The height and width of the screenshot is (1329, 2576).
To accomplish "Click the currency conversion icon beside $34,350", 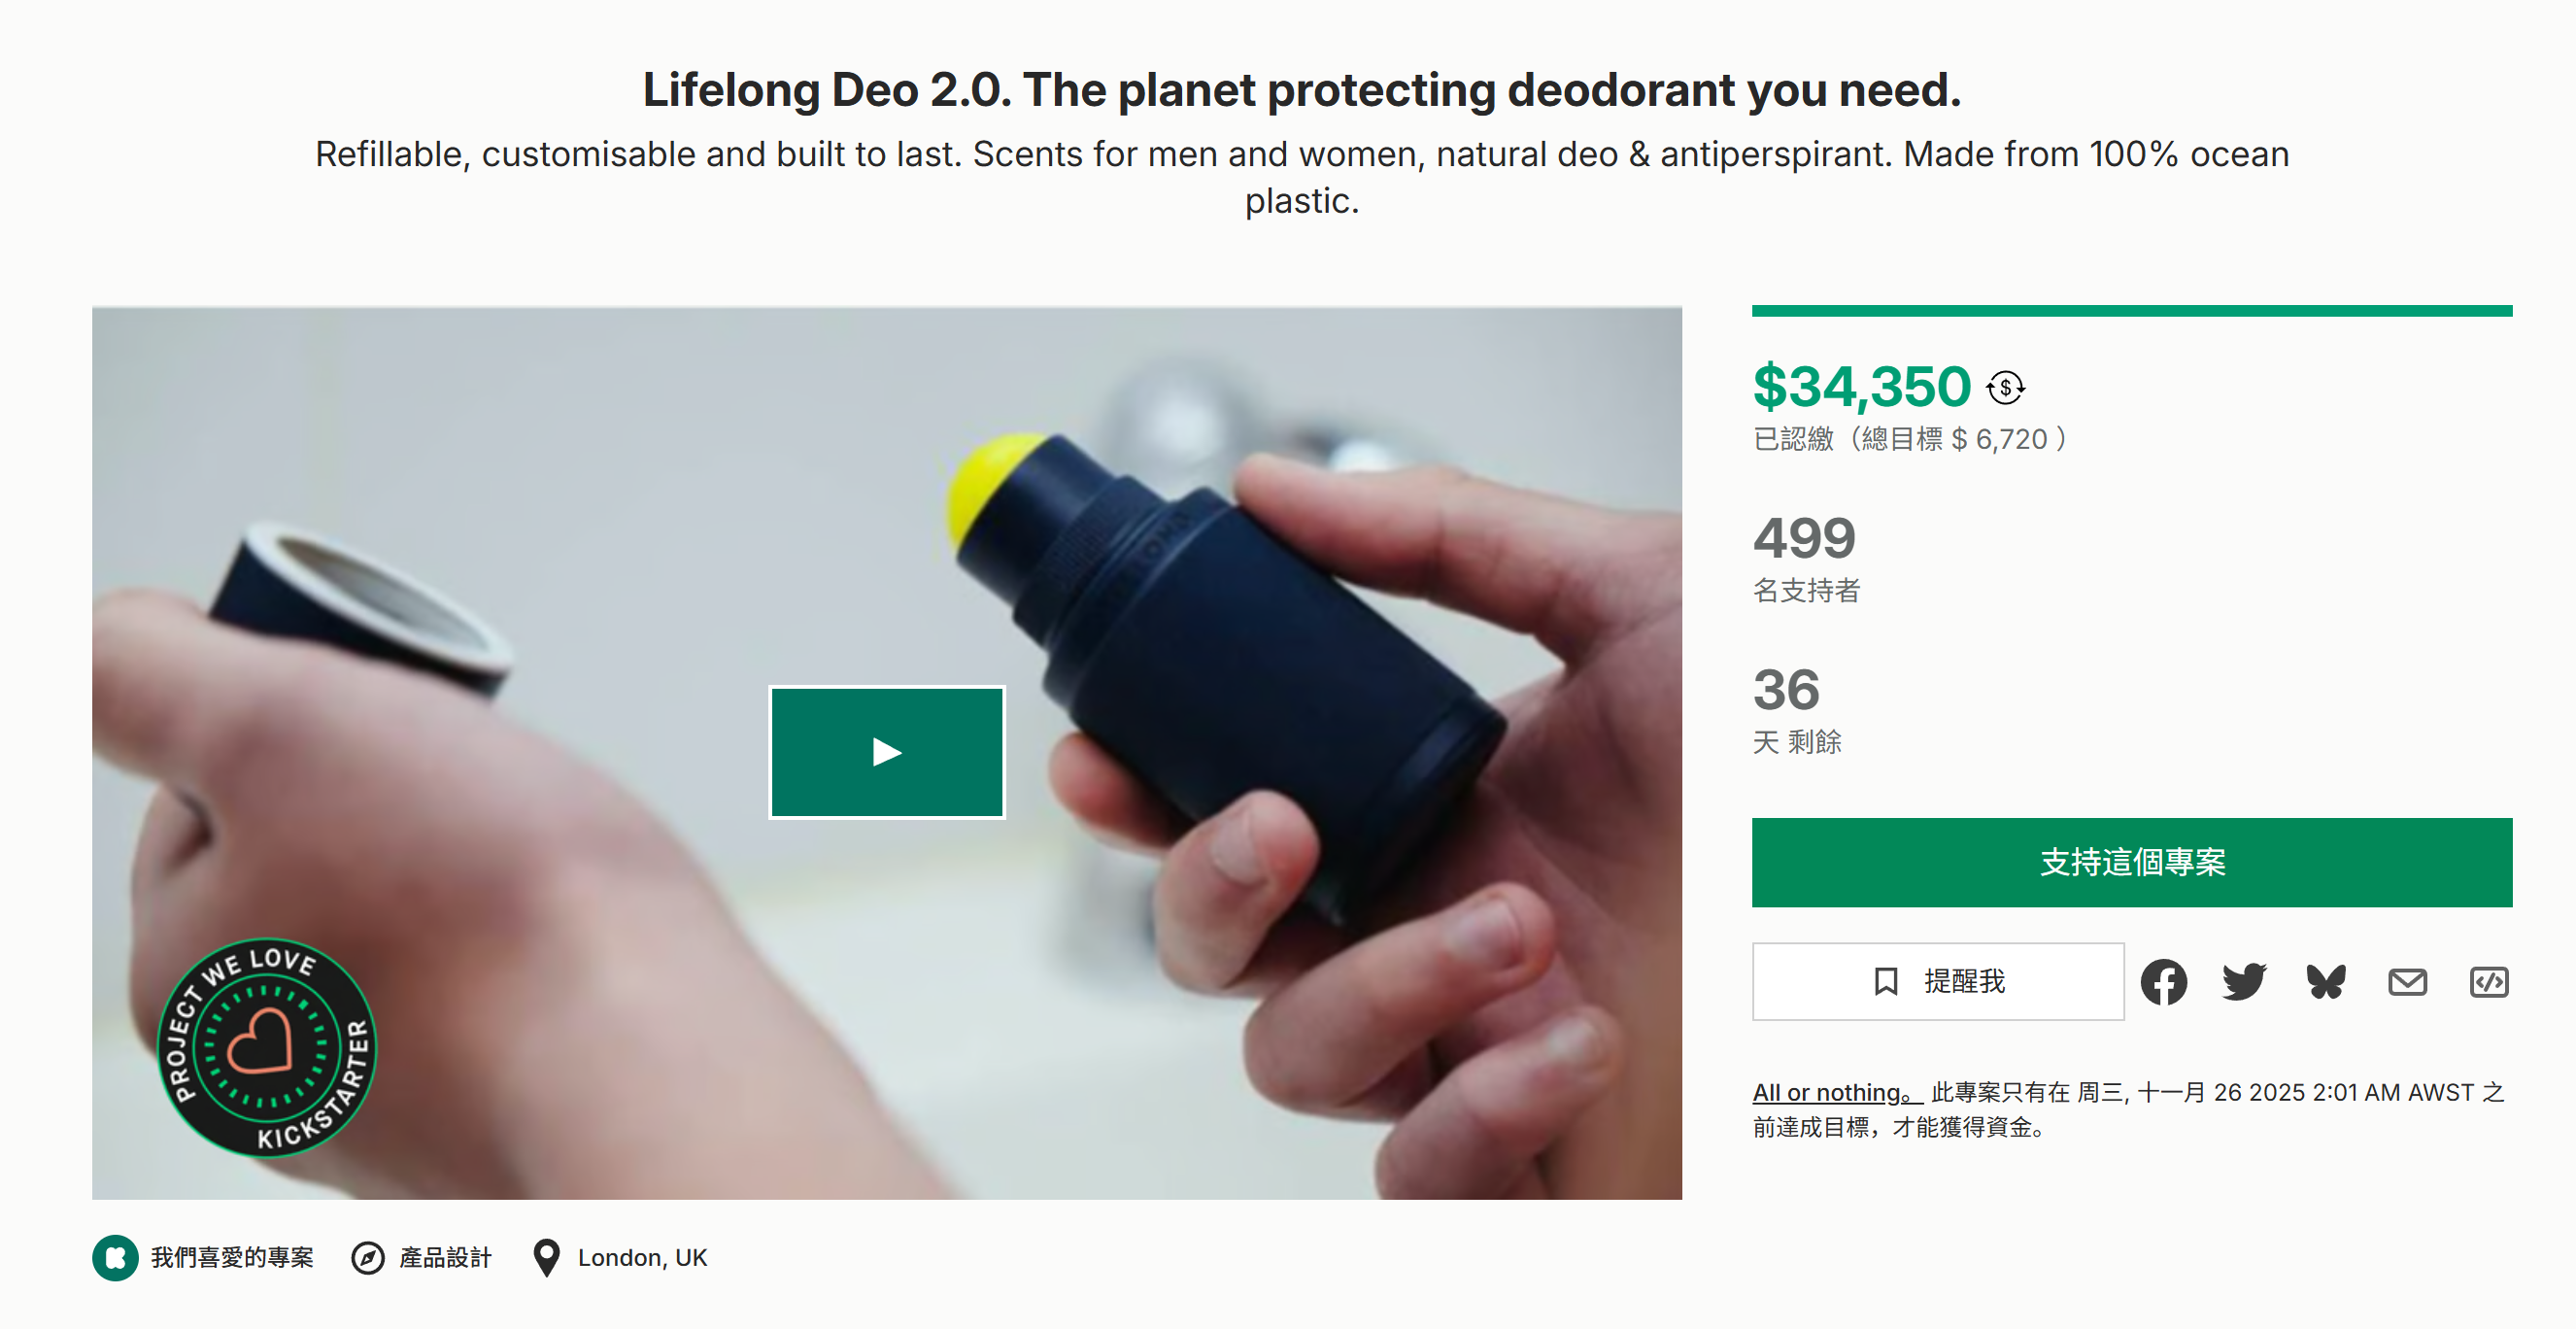I will 2005,388.
